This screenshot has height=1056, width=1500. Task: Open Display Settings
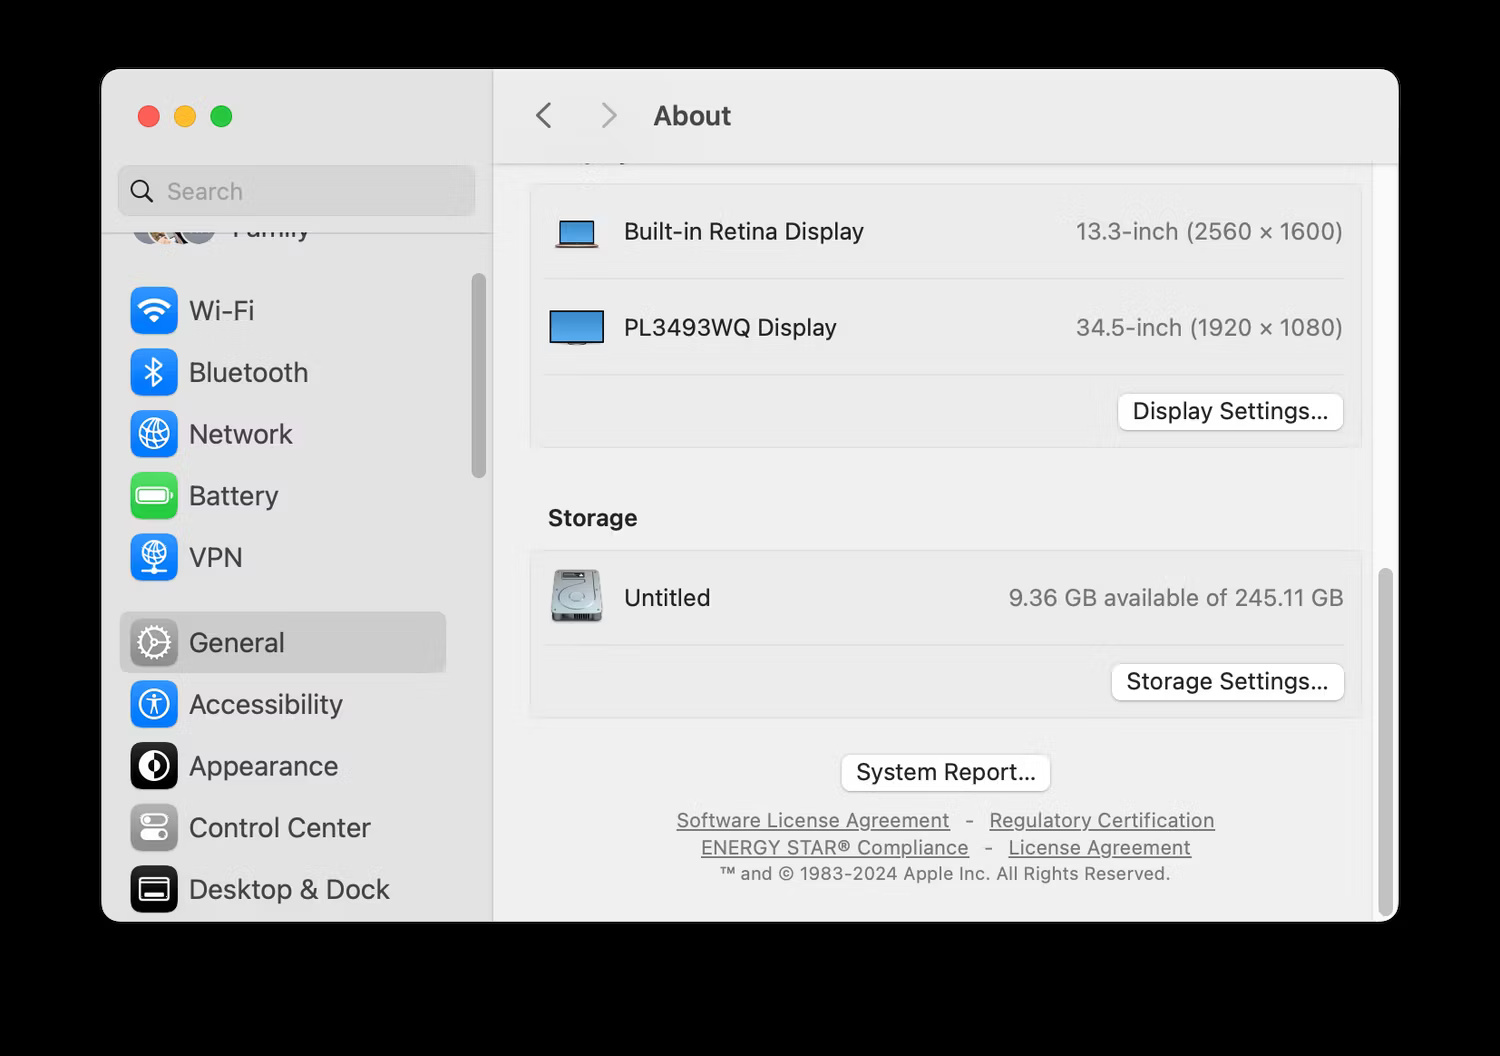[1230, 411]
